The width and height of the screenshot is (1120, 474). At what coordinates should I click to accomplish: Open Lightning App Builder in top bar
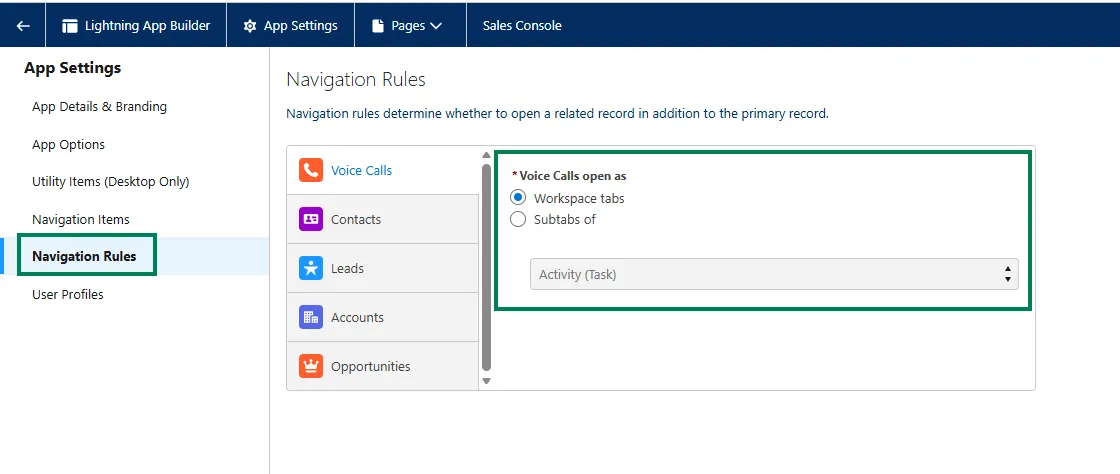pos(147,26)
